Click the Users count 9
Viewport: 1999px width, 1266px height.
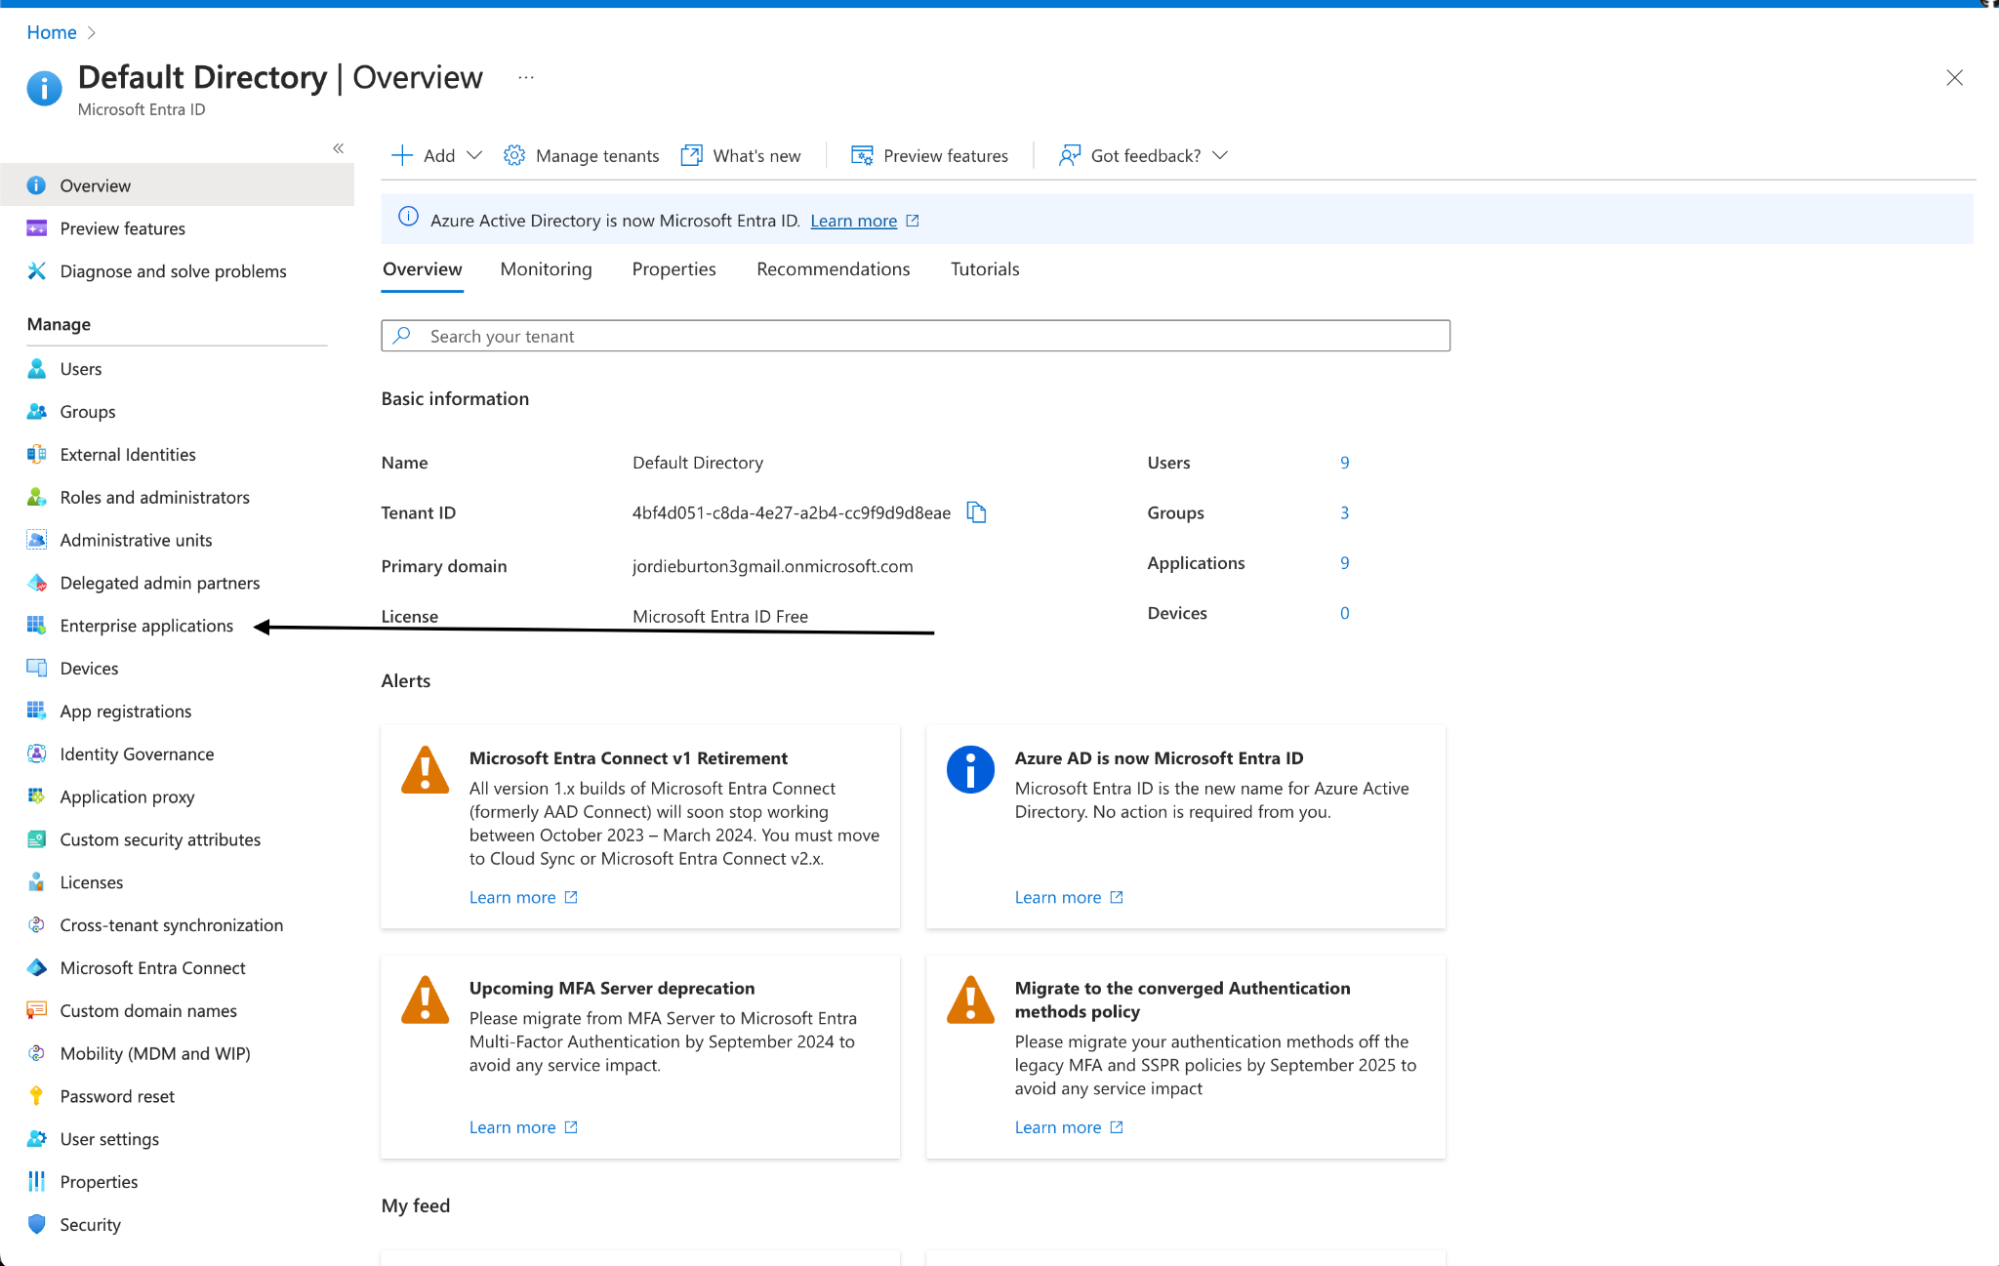pos(1345,462)
